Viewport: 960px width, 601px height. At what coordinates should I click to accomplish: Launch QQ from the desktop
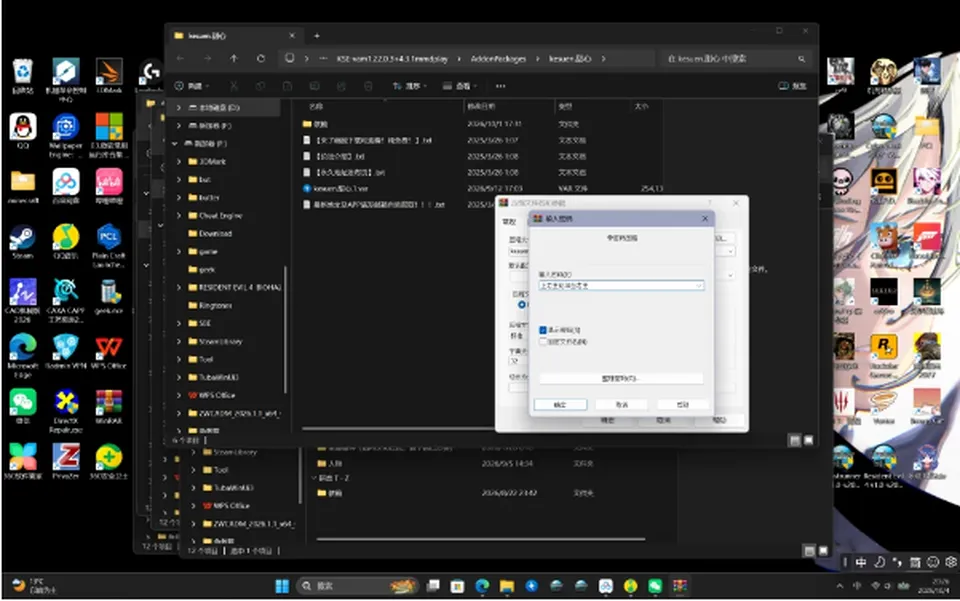point(23,131)
